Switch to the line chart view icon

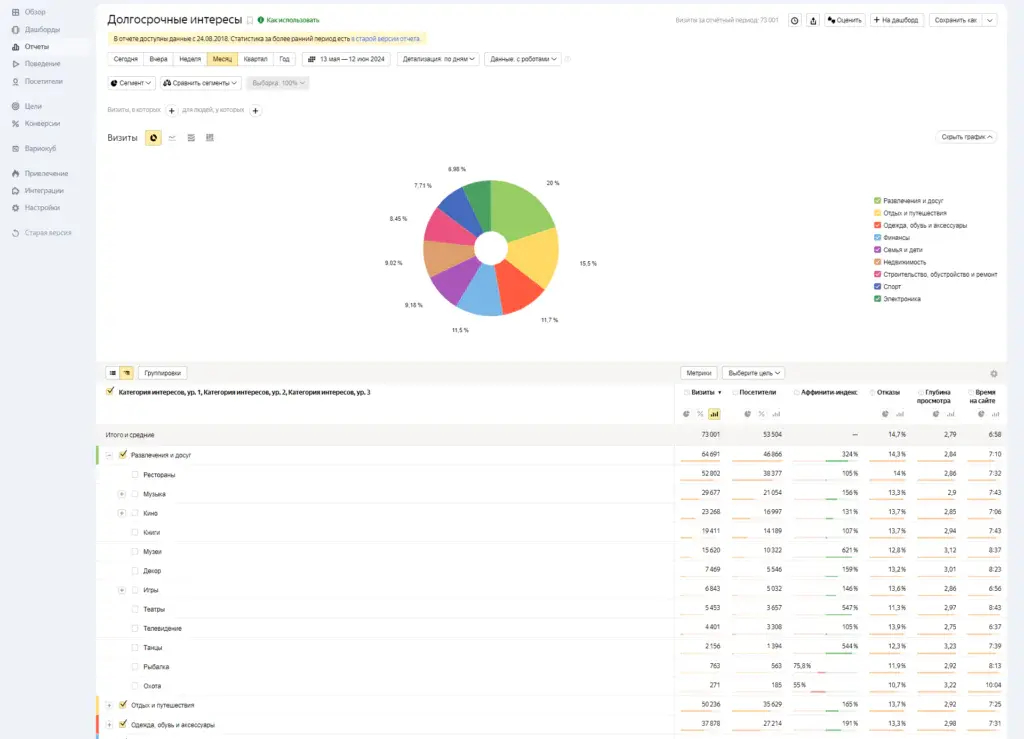click(x=172, y=137)
